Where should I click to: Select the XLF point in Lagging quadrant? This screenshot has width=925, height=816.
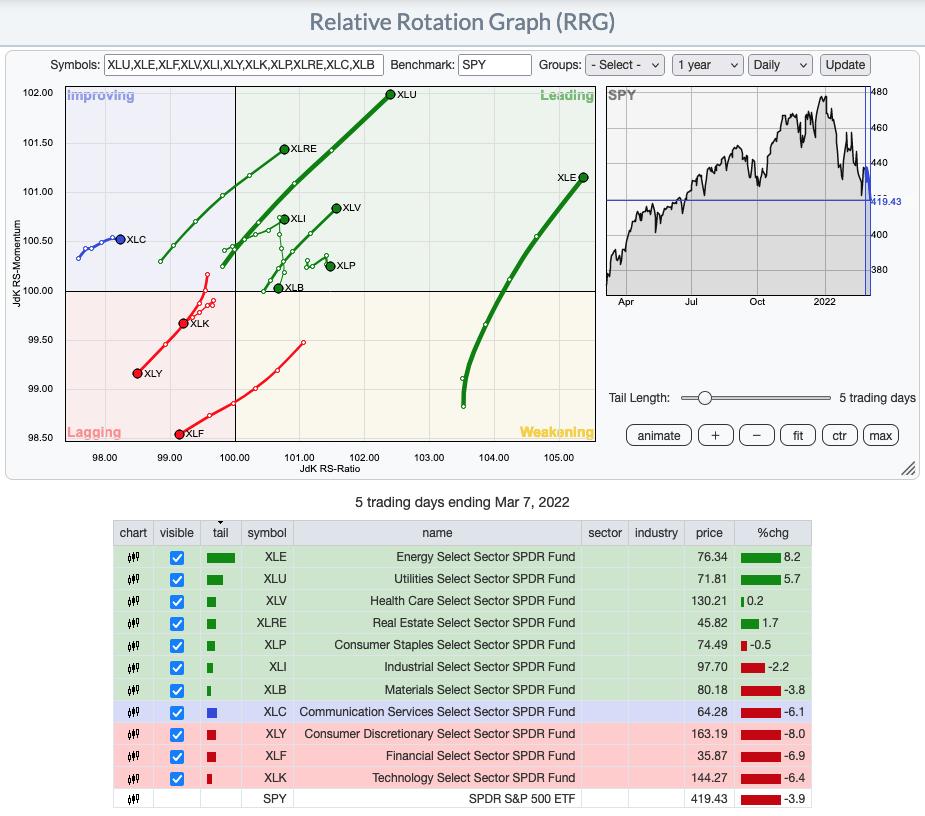179,434
